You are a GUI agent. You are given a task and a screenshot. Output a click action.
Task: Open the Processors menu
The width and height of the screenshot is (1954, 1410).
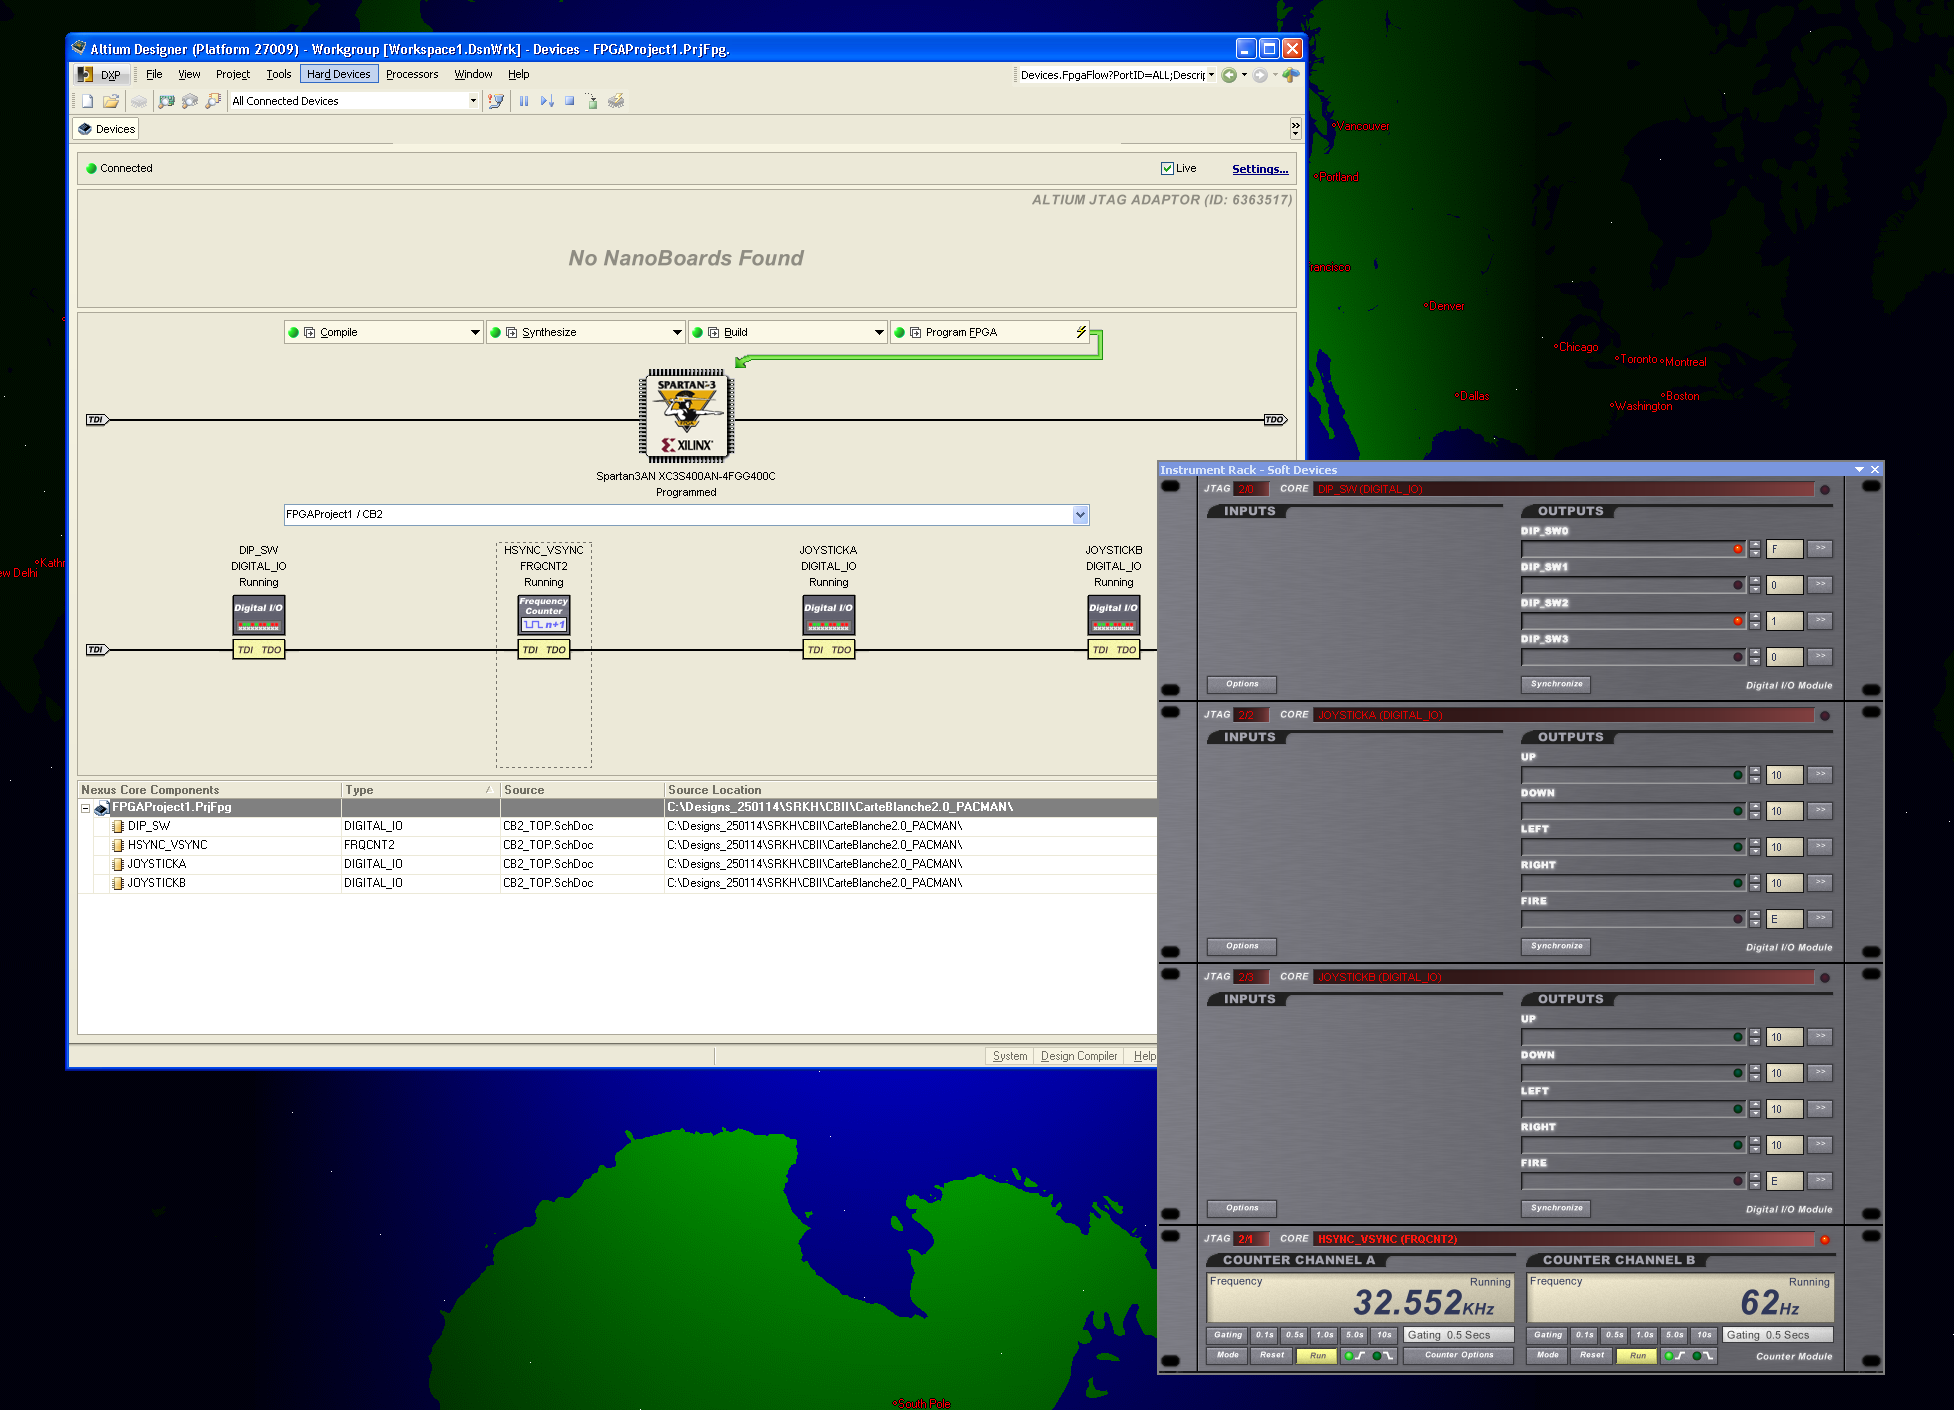click(412, 74)
